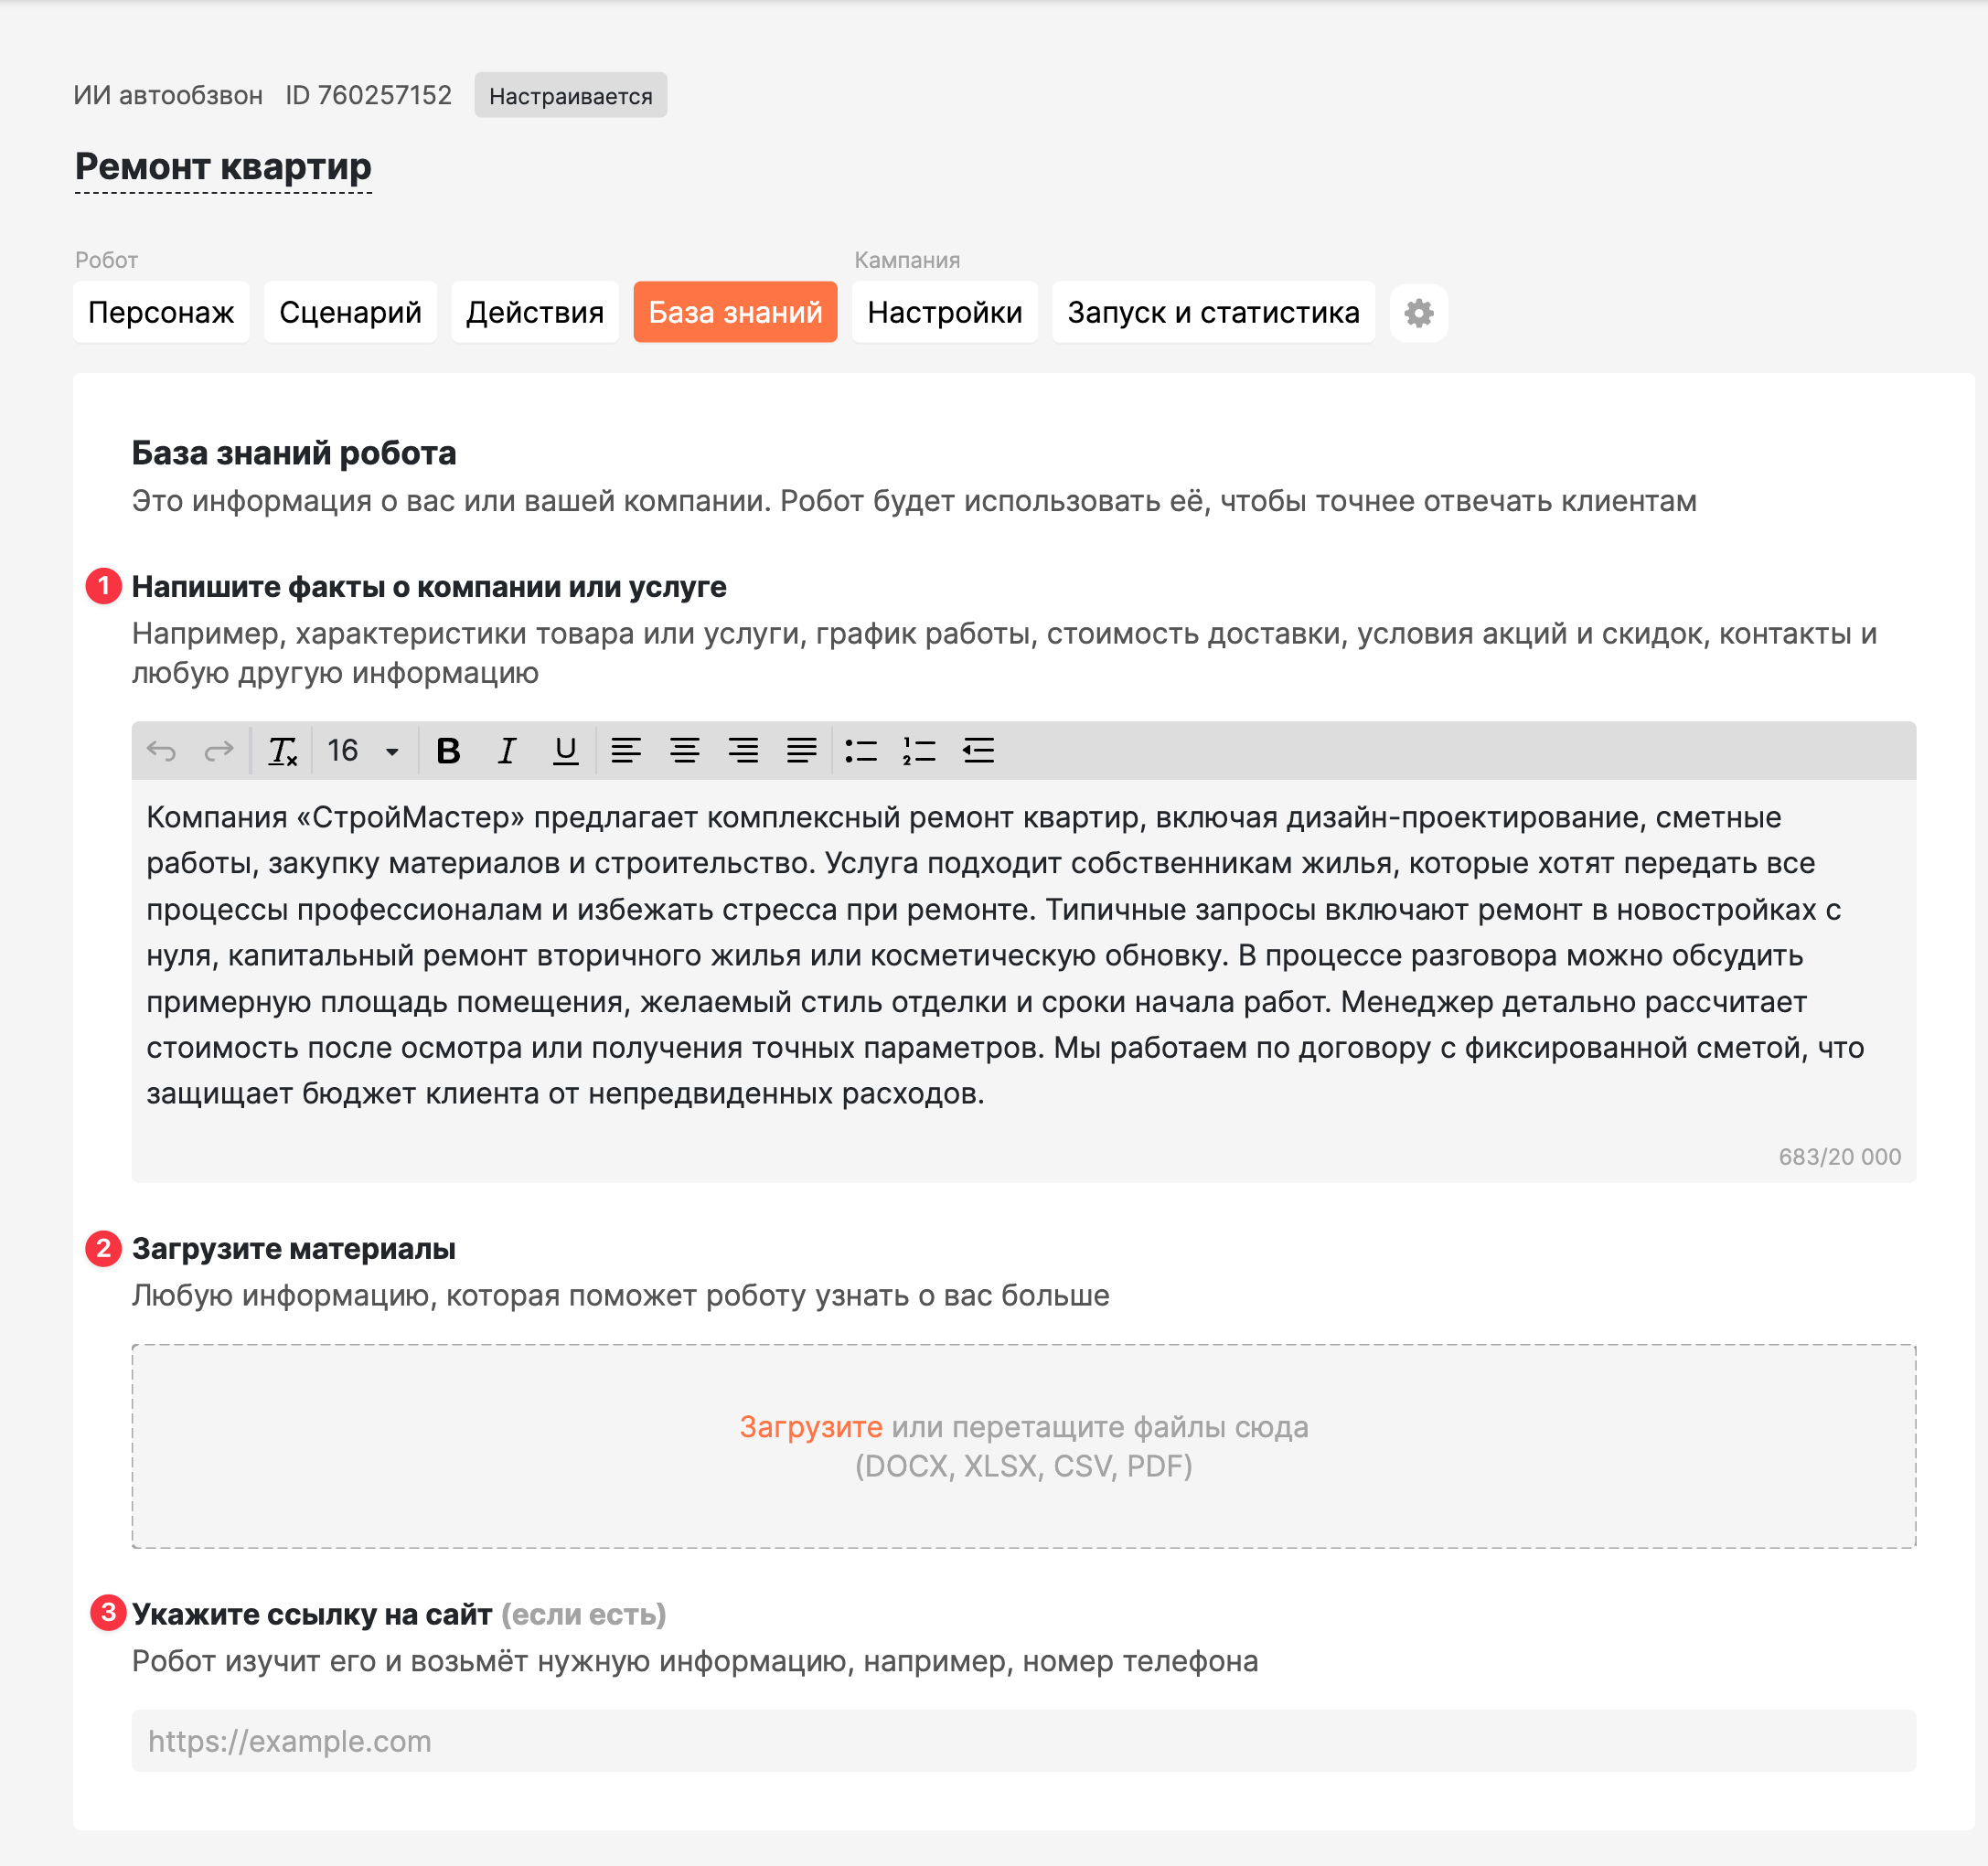1988x1866 pixels.
Task: Click the undo arrow in editor toolbar
Action: pos(161,751)
